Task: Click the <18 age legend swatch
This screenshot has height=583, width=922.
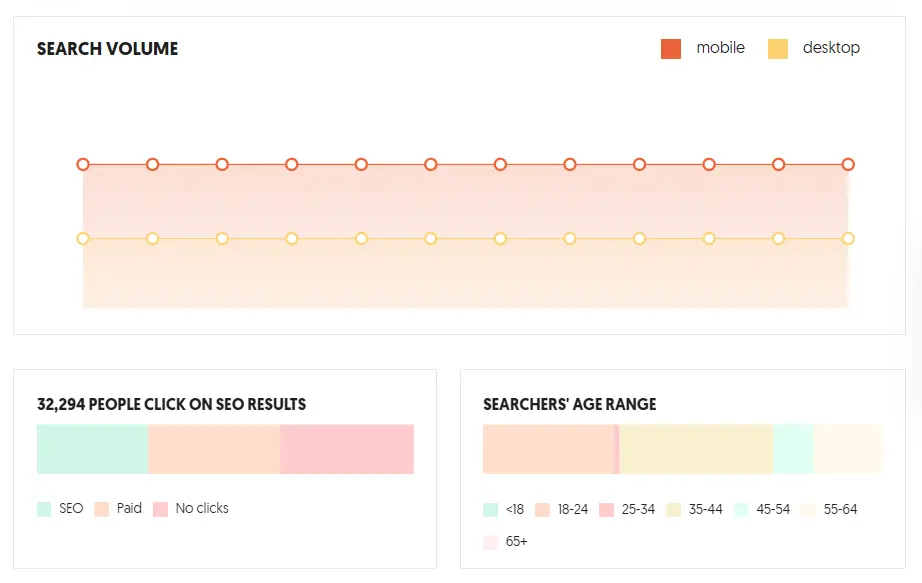Action: (490, 510)
